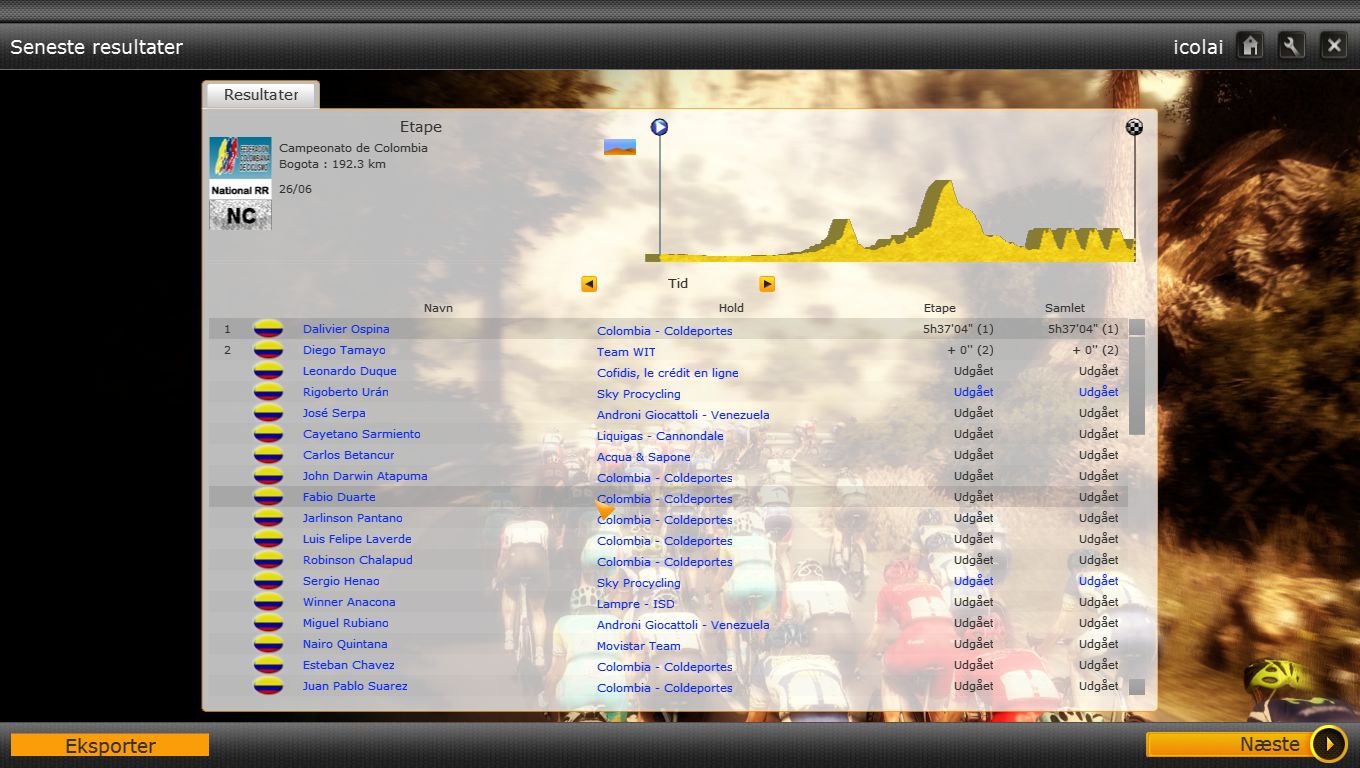Sort by the Navn column header

pos(438,308)
